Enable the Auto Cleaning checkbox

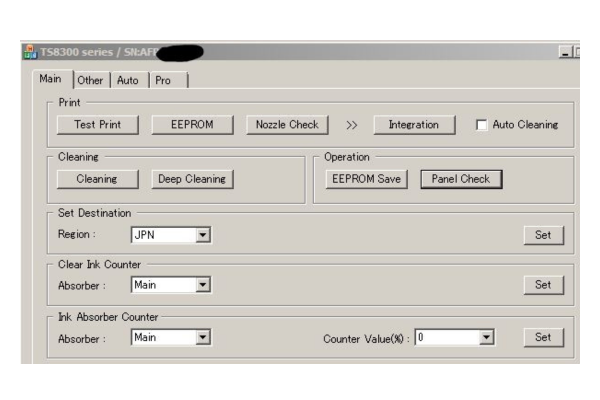coord(481,125)
